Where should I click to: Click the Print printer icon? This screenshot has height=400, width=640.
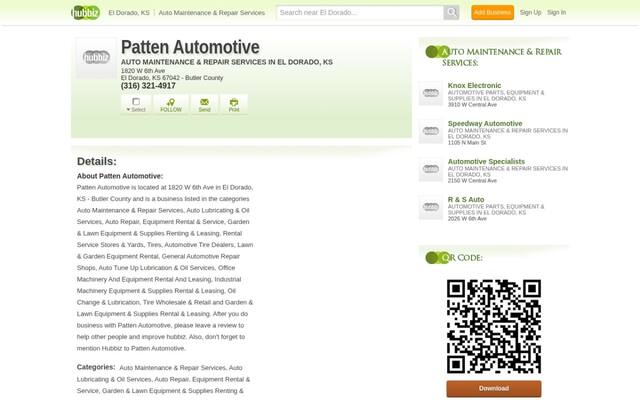point(234,102)
